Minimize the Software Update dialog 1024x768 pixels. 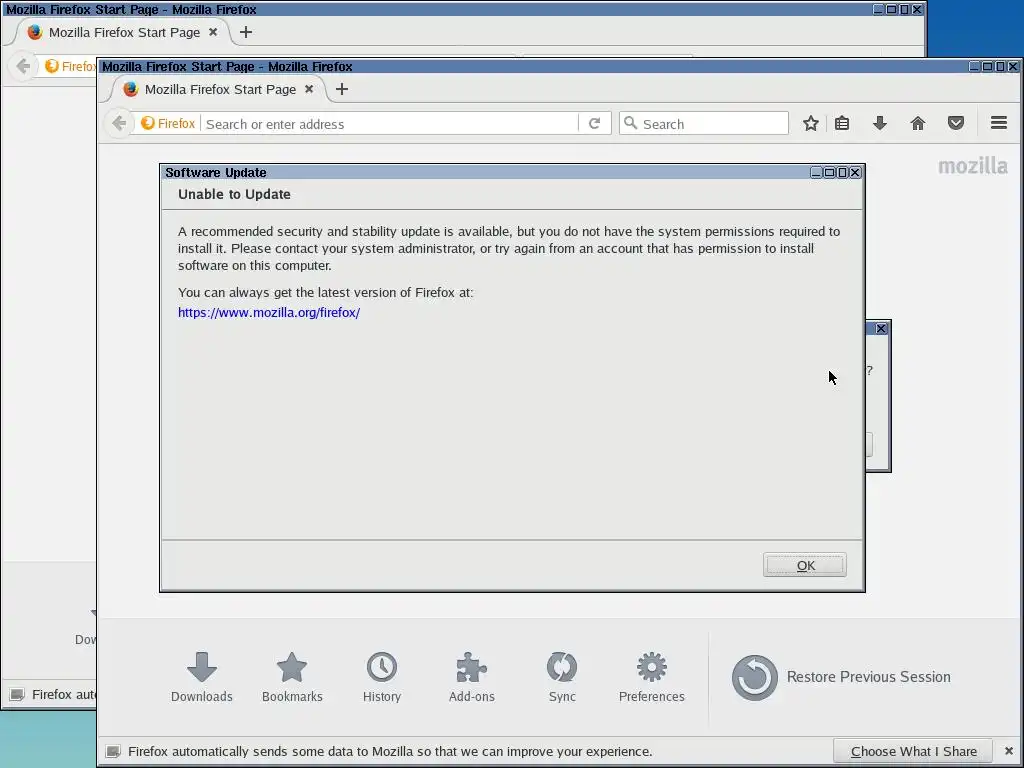tap(816, 172)
